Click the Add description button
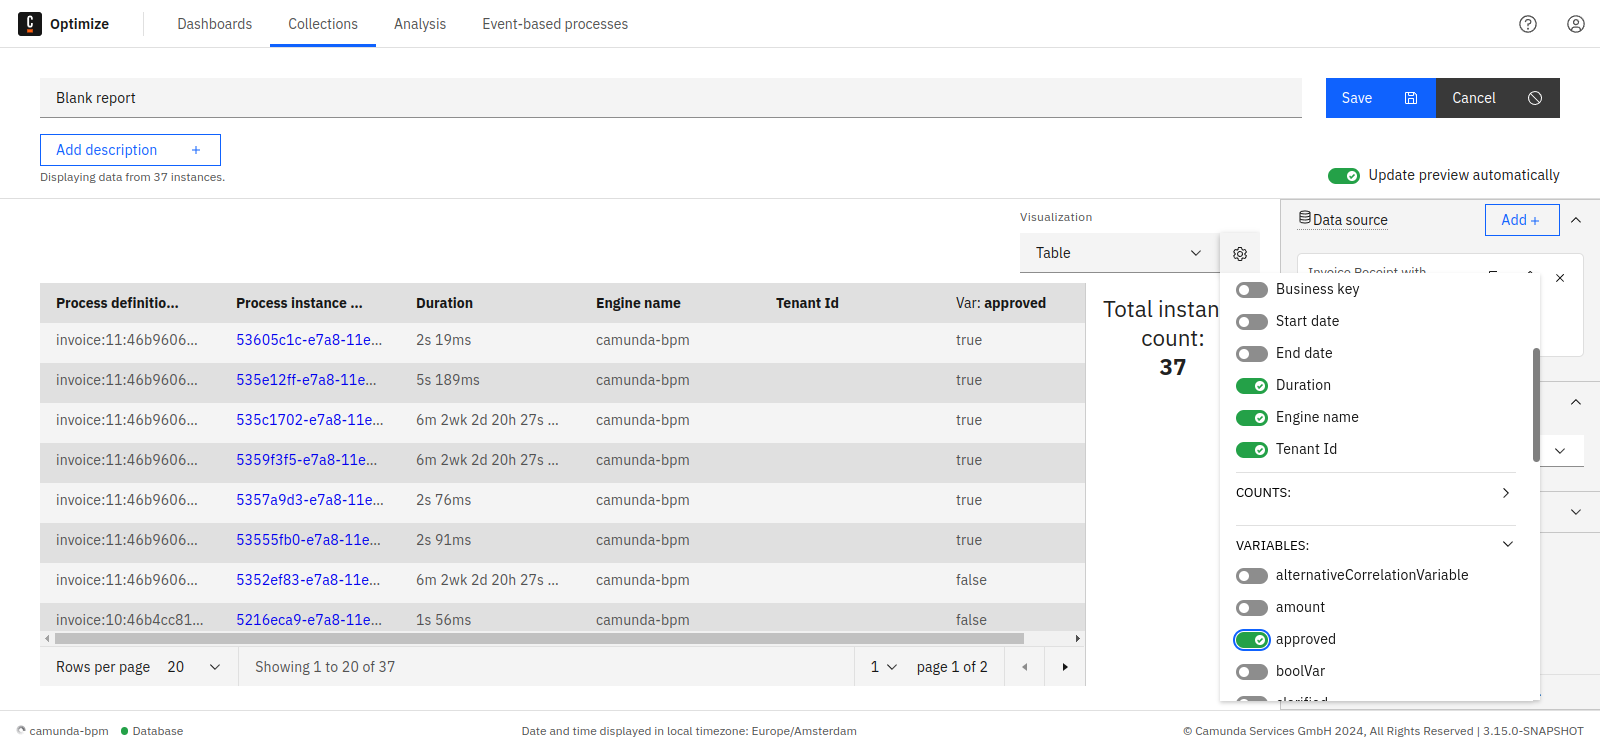Screen dimensions: 1600x750 point(130,150)
